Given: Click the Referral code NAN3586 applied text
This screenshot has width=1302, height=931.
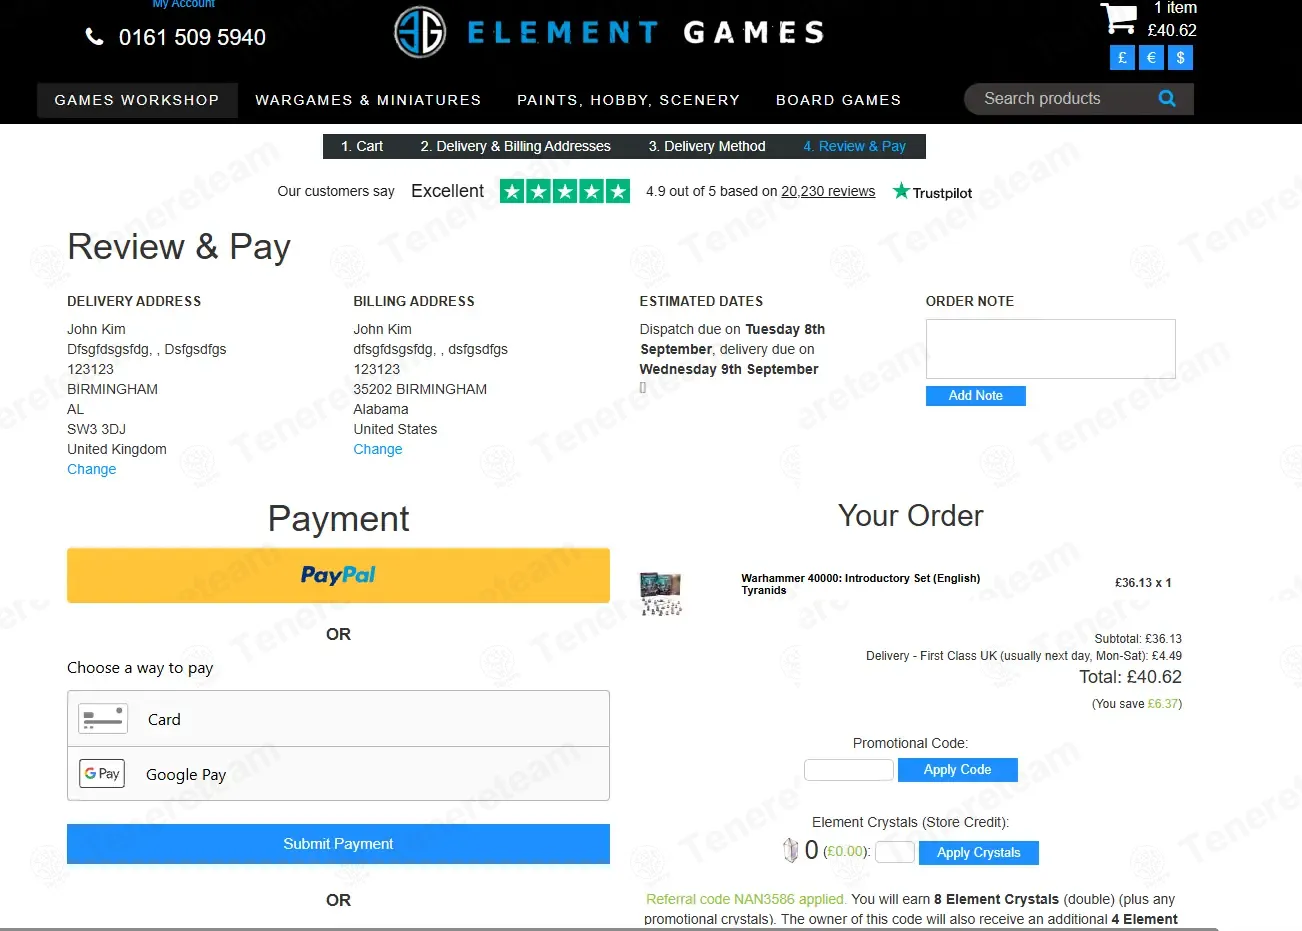Looking at the screenshot, I should pyautogui.click(x=746, y=899).
